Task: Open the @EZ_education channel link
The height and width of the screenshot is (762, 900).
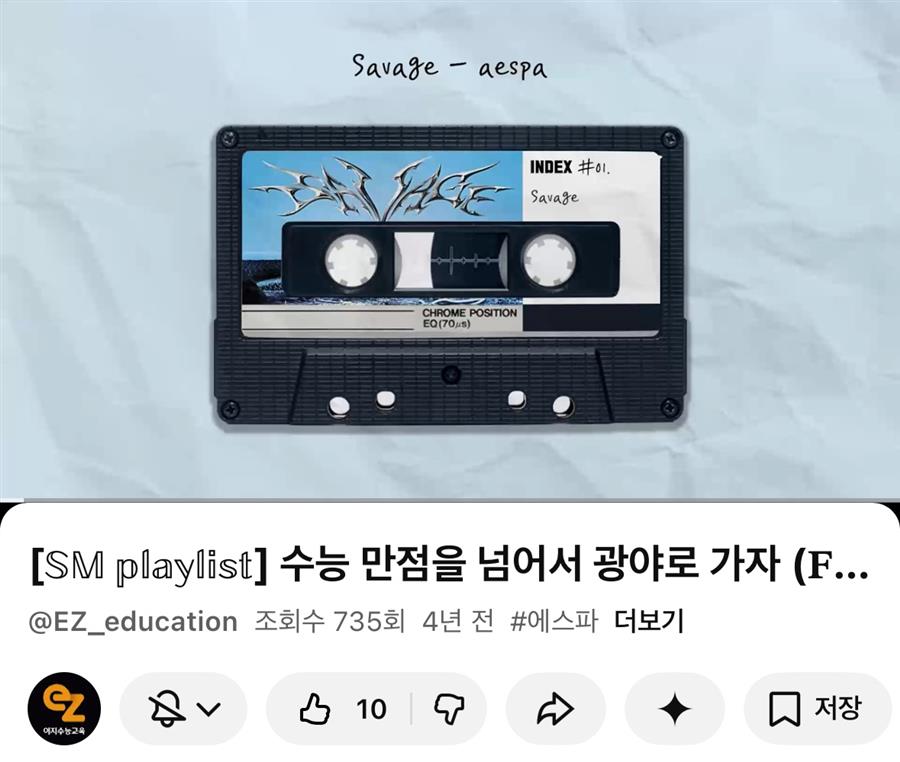Action: (x=133, y=622)
